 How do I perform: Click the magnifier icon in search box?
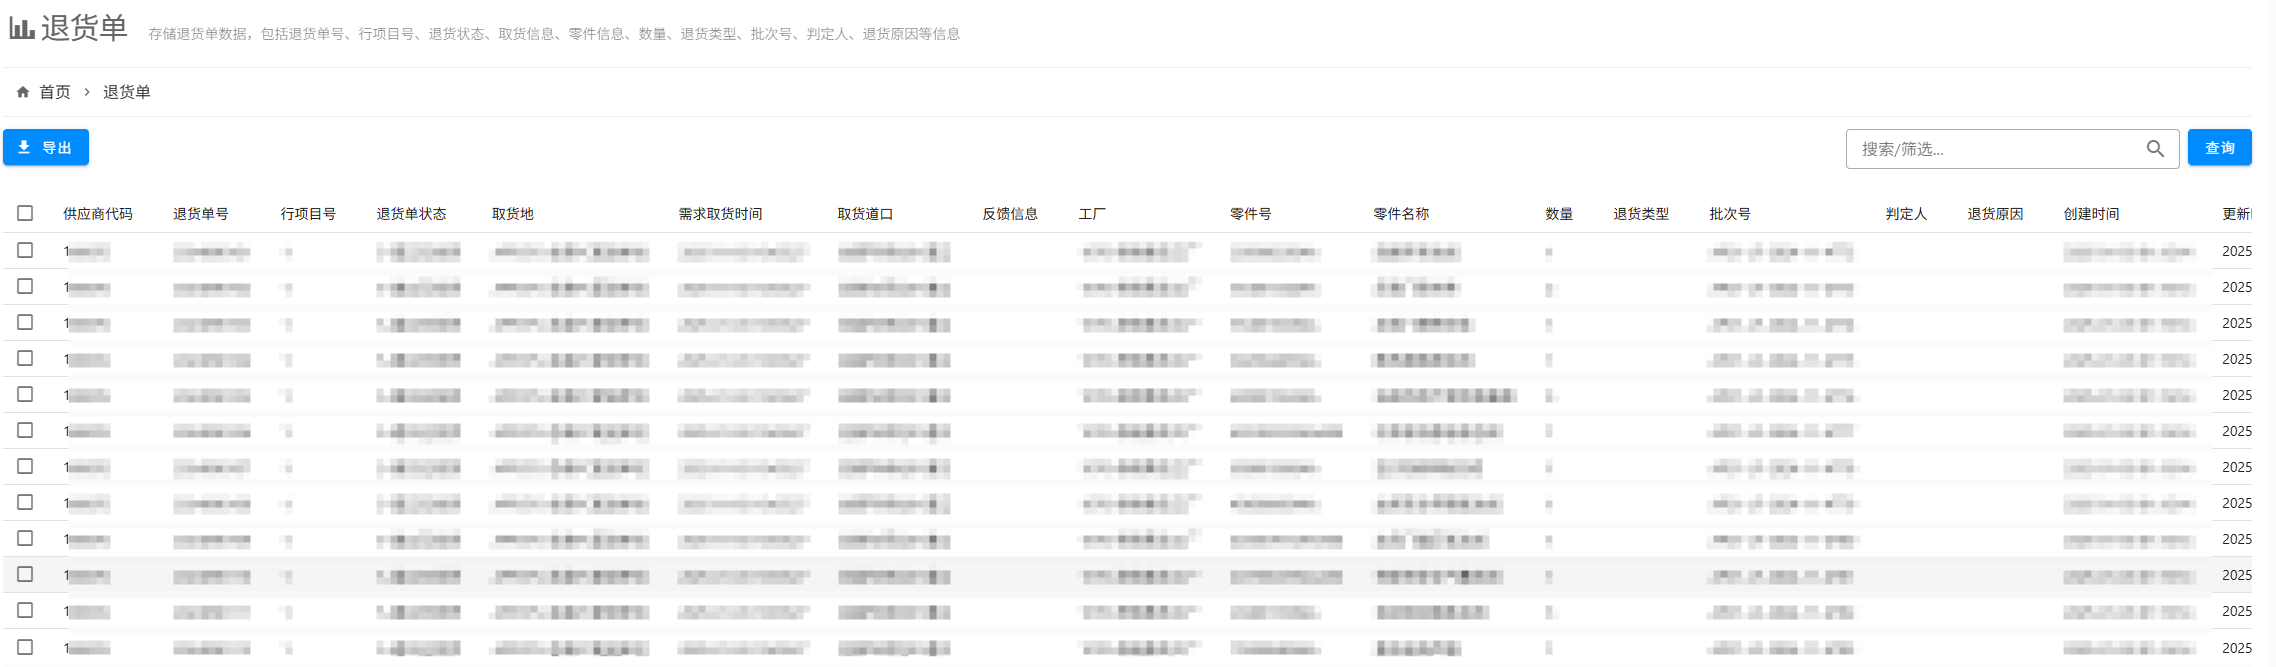tap(2155, 149)
